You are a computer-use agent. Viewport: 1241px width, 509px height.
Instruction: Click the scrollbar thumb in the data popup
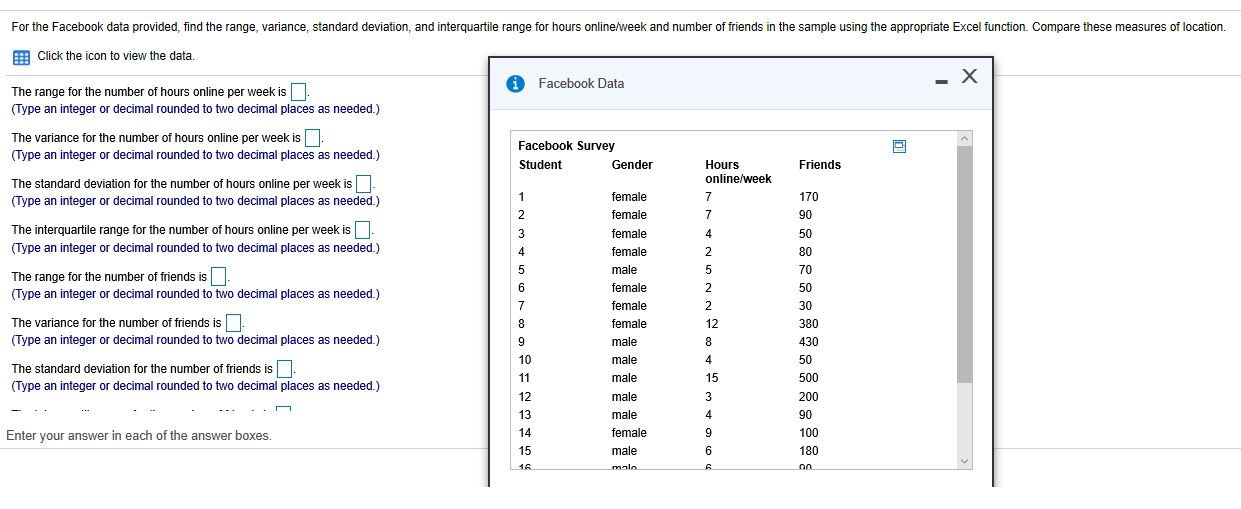click(964, 264)
